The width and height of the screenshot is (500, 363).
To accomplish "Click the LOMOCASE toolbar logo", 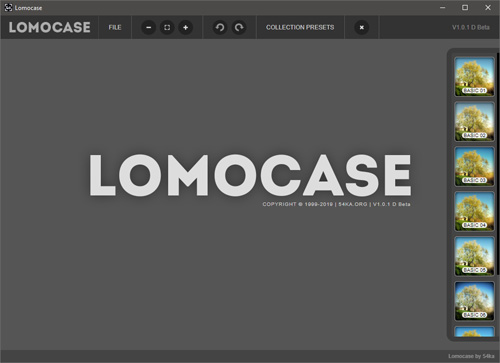I will pos(50,27).
